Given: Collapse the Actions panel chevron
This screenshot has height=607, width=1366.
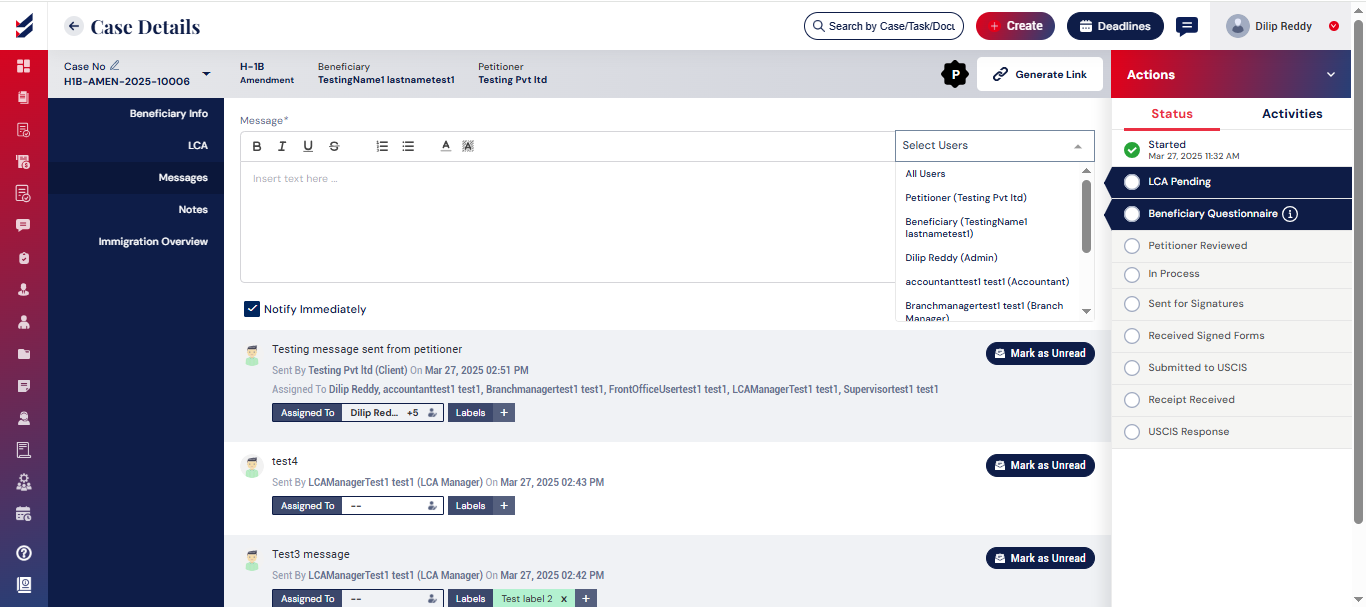Looking at the screenshot, I should 1330,75.
